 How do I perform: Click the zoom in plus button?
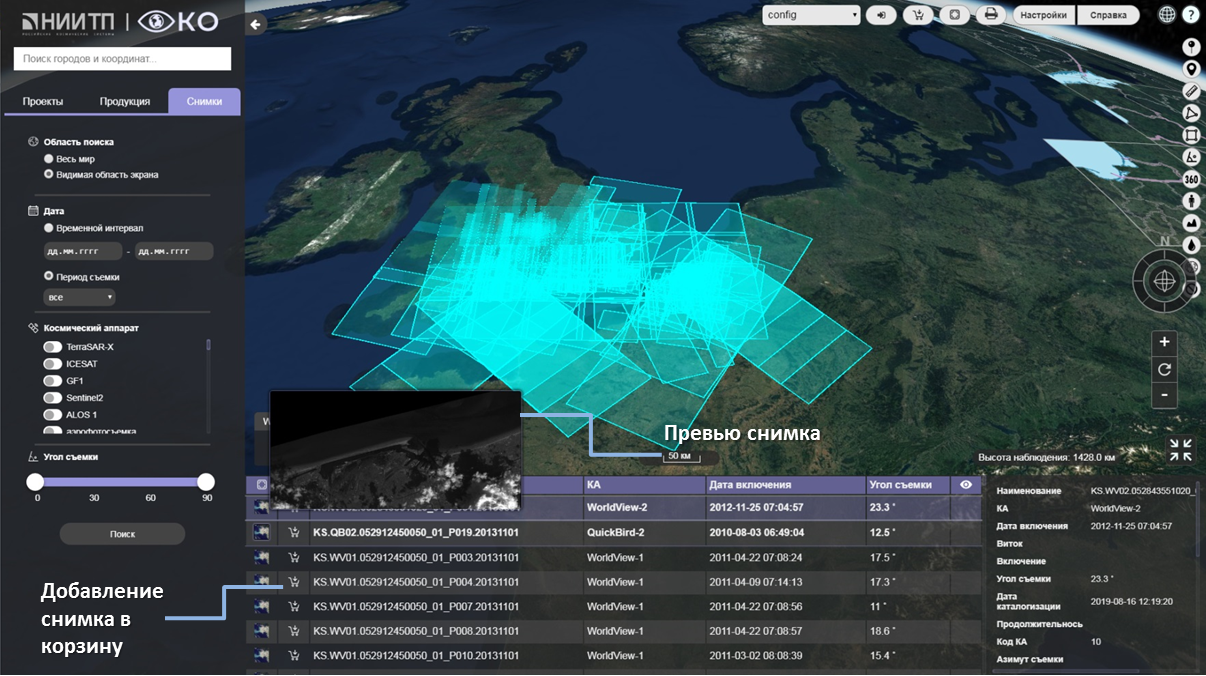(x=1164, y=342)
